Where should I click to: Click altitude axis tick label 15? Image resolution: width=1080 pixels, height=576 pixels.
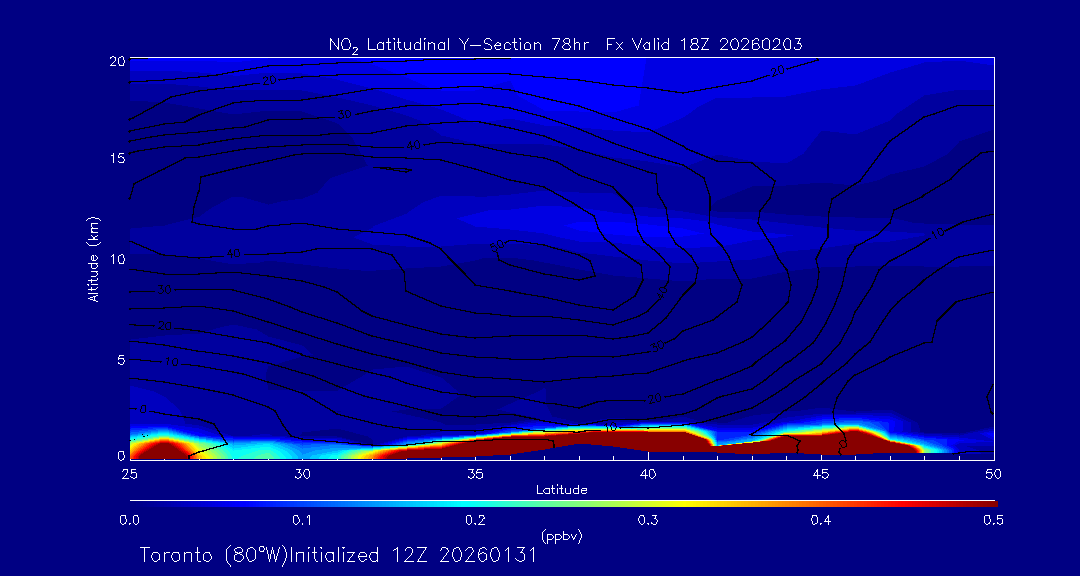coord(115,158)
